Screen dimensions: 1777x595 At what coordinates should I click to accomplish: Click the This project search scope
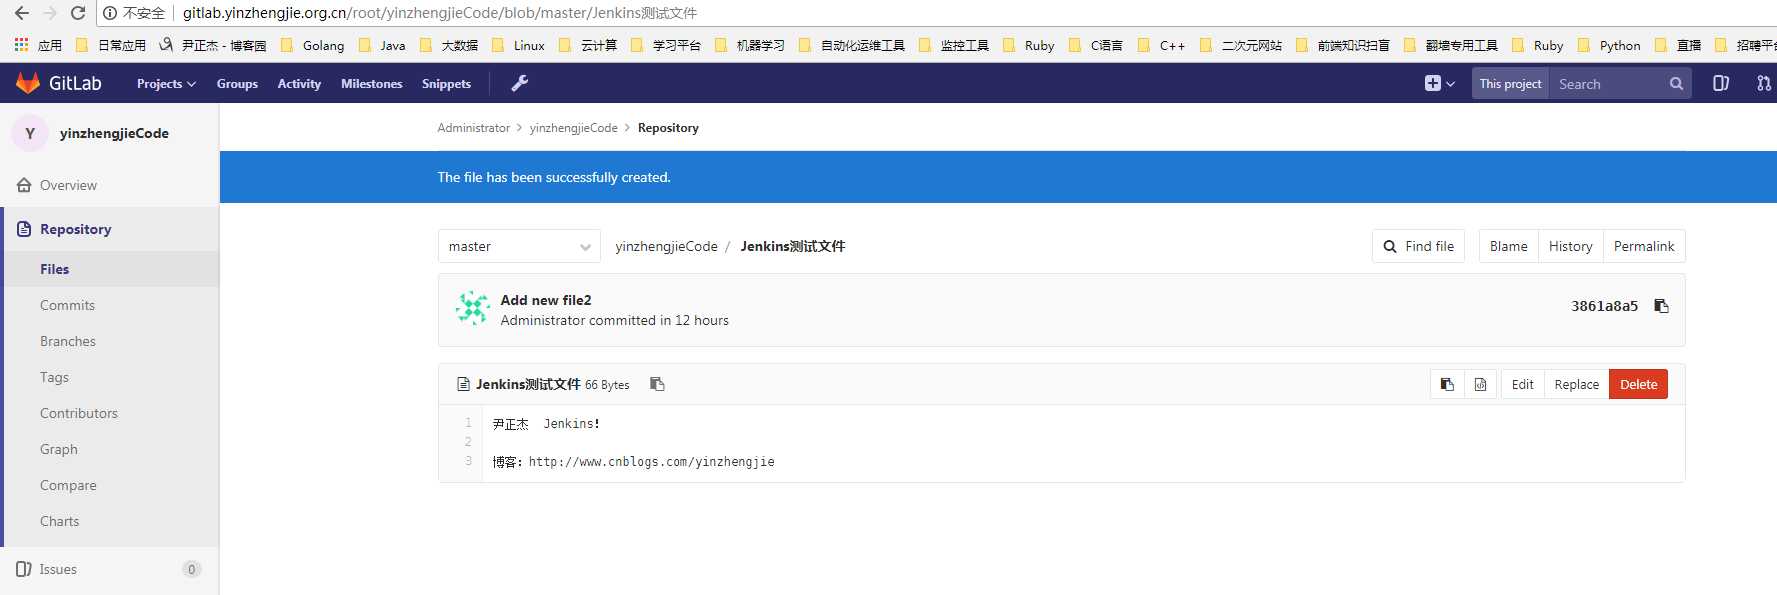click(x=1510, y=84)
